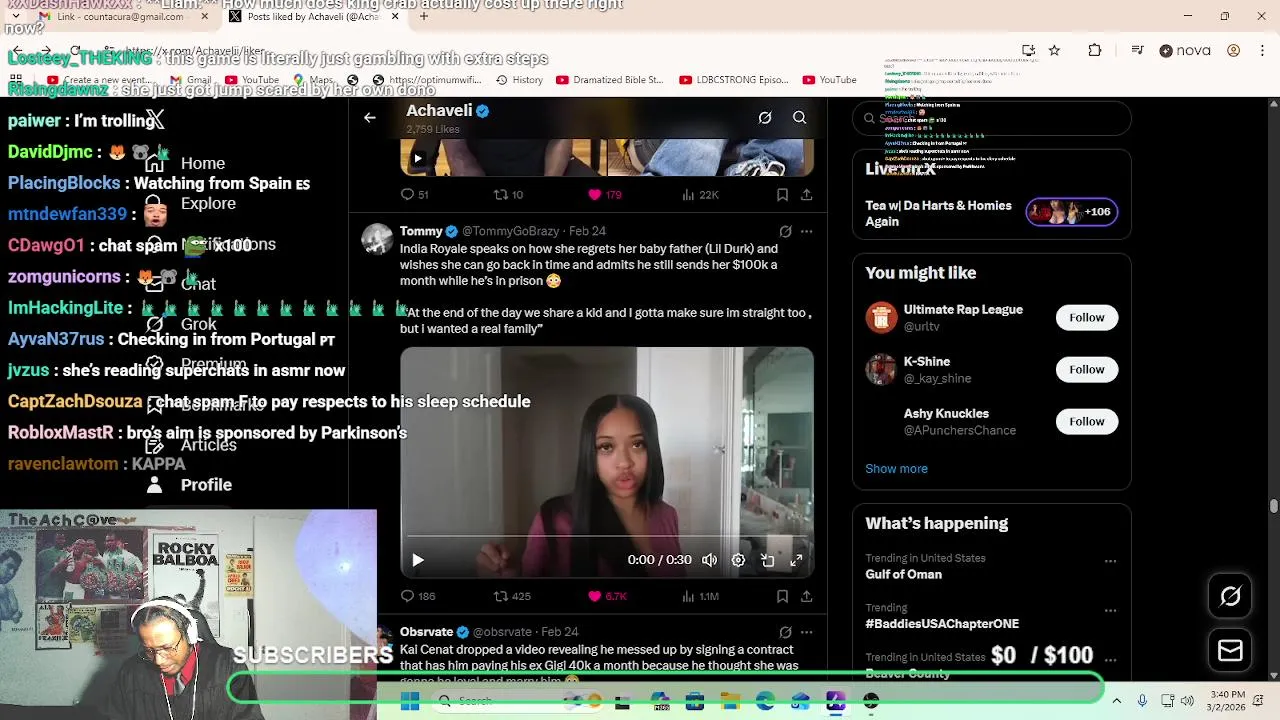Mute Tommy's video with speaker icon
Screen dimensions: 1280x720
click(x=709, y=560)
